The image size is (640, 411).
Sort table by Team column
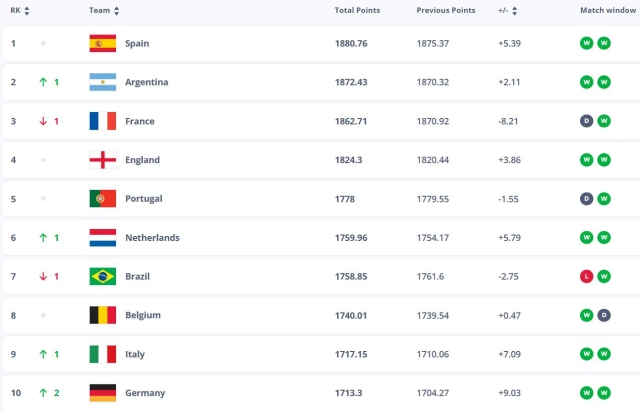tap(104, 10)
